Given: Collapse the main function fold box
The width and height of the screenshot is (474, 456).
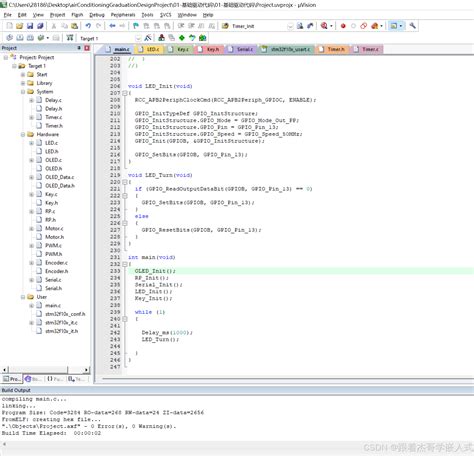Looking at the screenshot, I should click(x=125, y=264).
